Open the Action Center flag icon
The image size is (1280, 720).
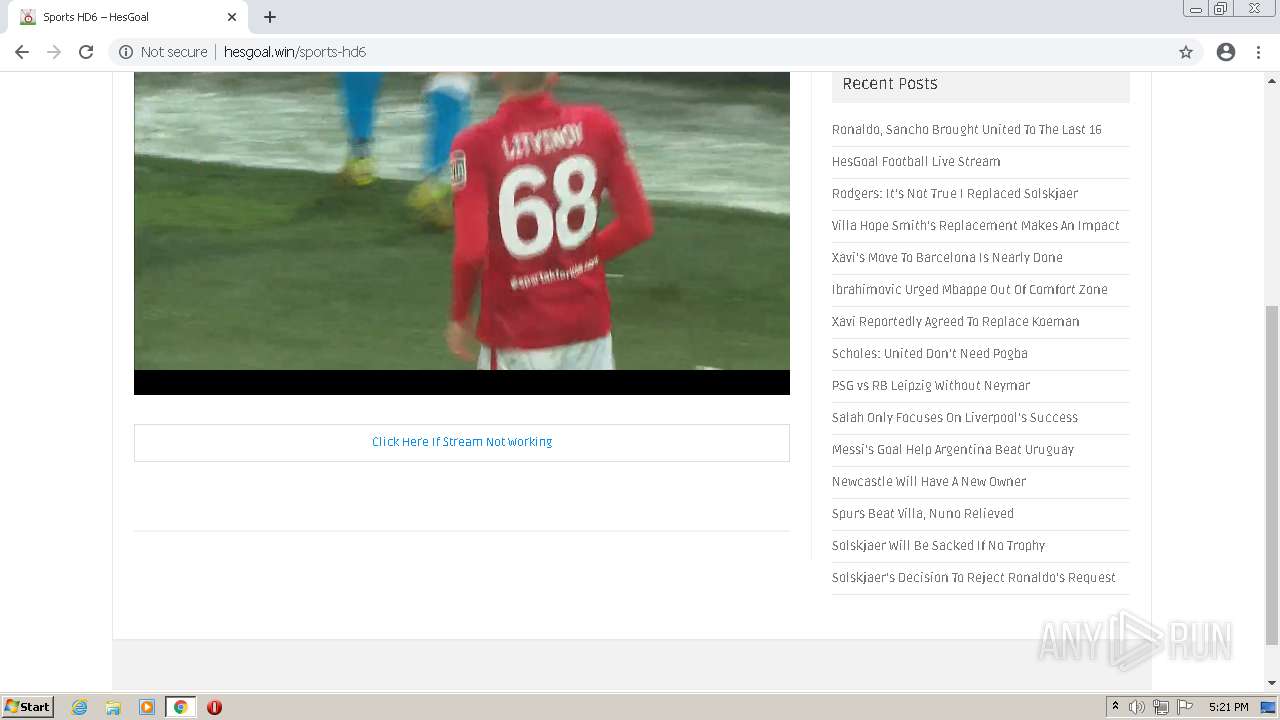tap(1185, 707)
